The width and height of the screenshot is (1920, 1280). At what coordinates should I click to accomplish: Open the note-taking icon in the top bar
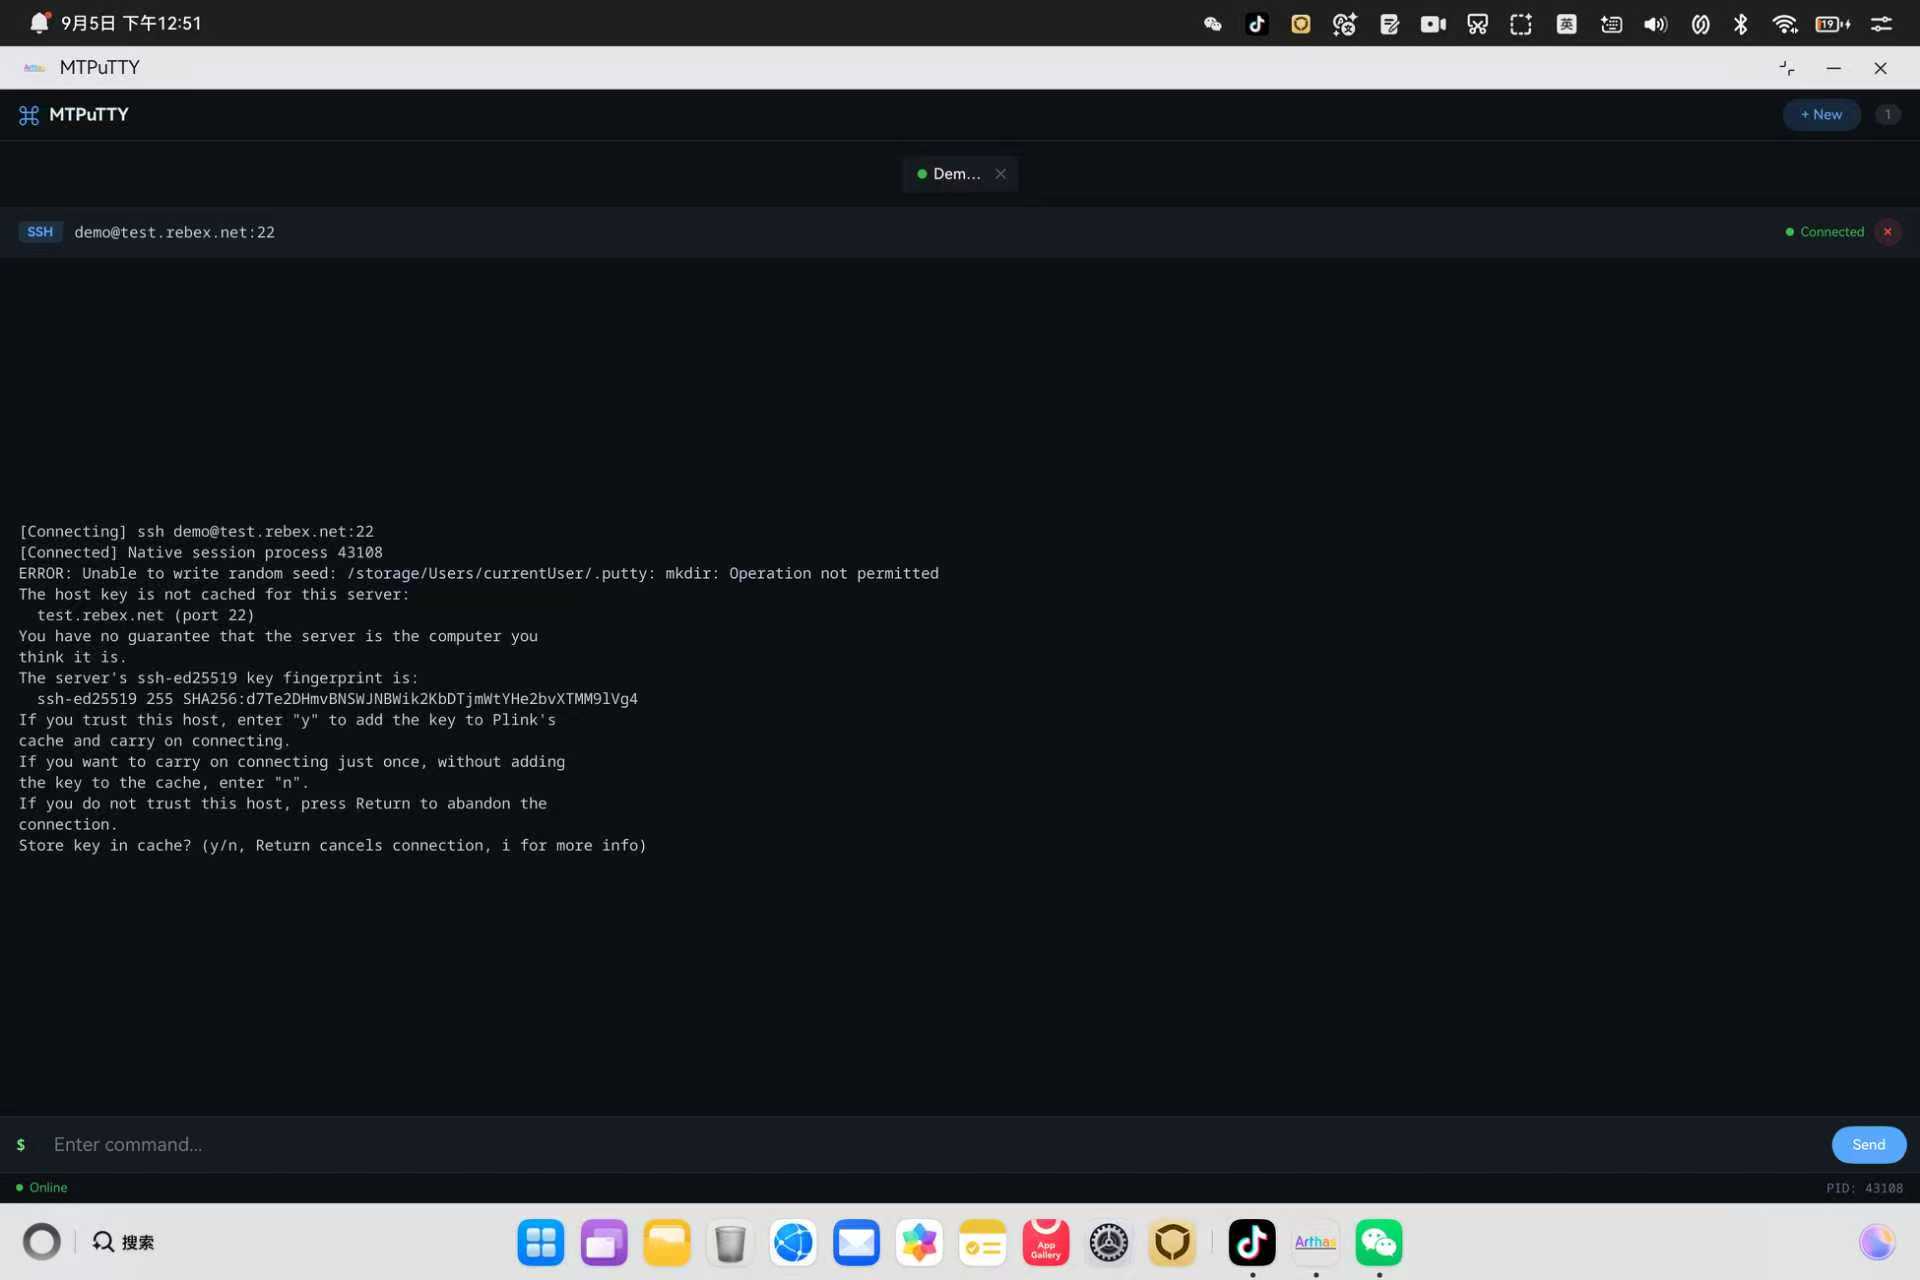[x=1389, y=24]
